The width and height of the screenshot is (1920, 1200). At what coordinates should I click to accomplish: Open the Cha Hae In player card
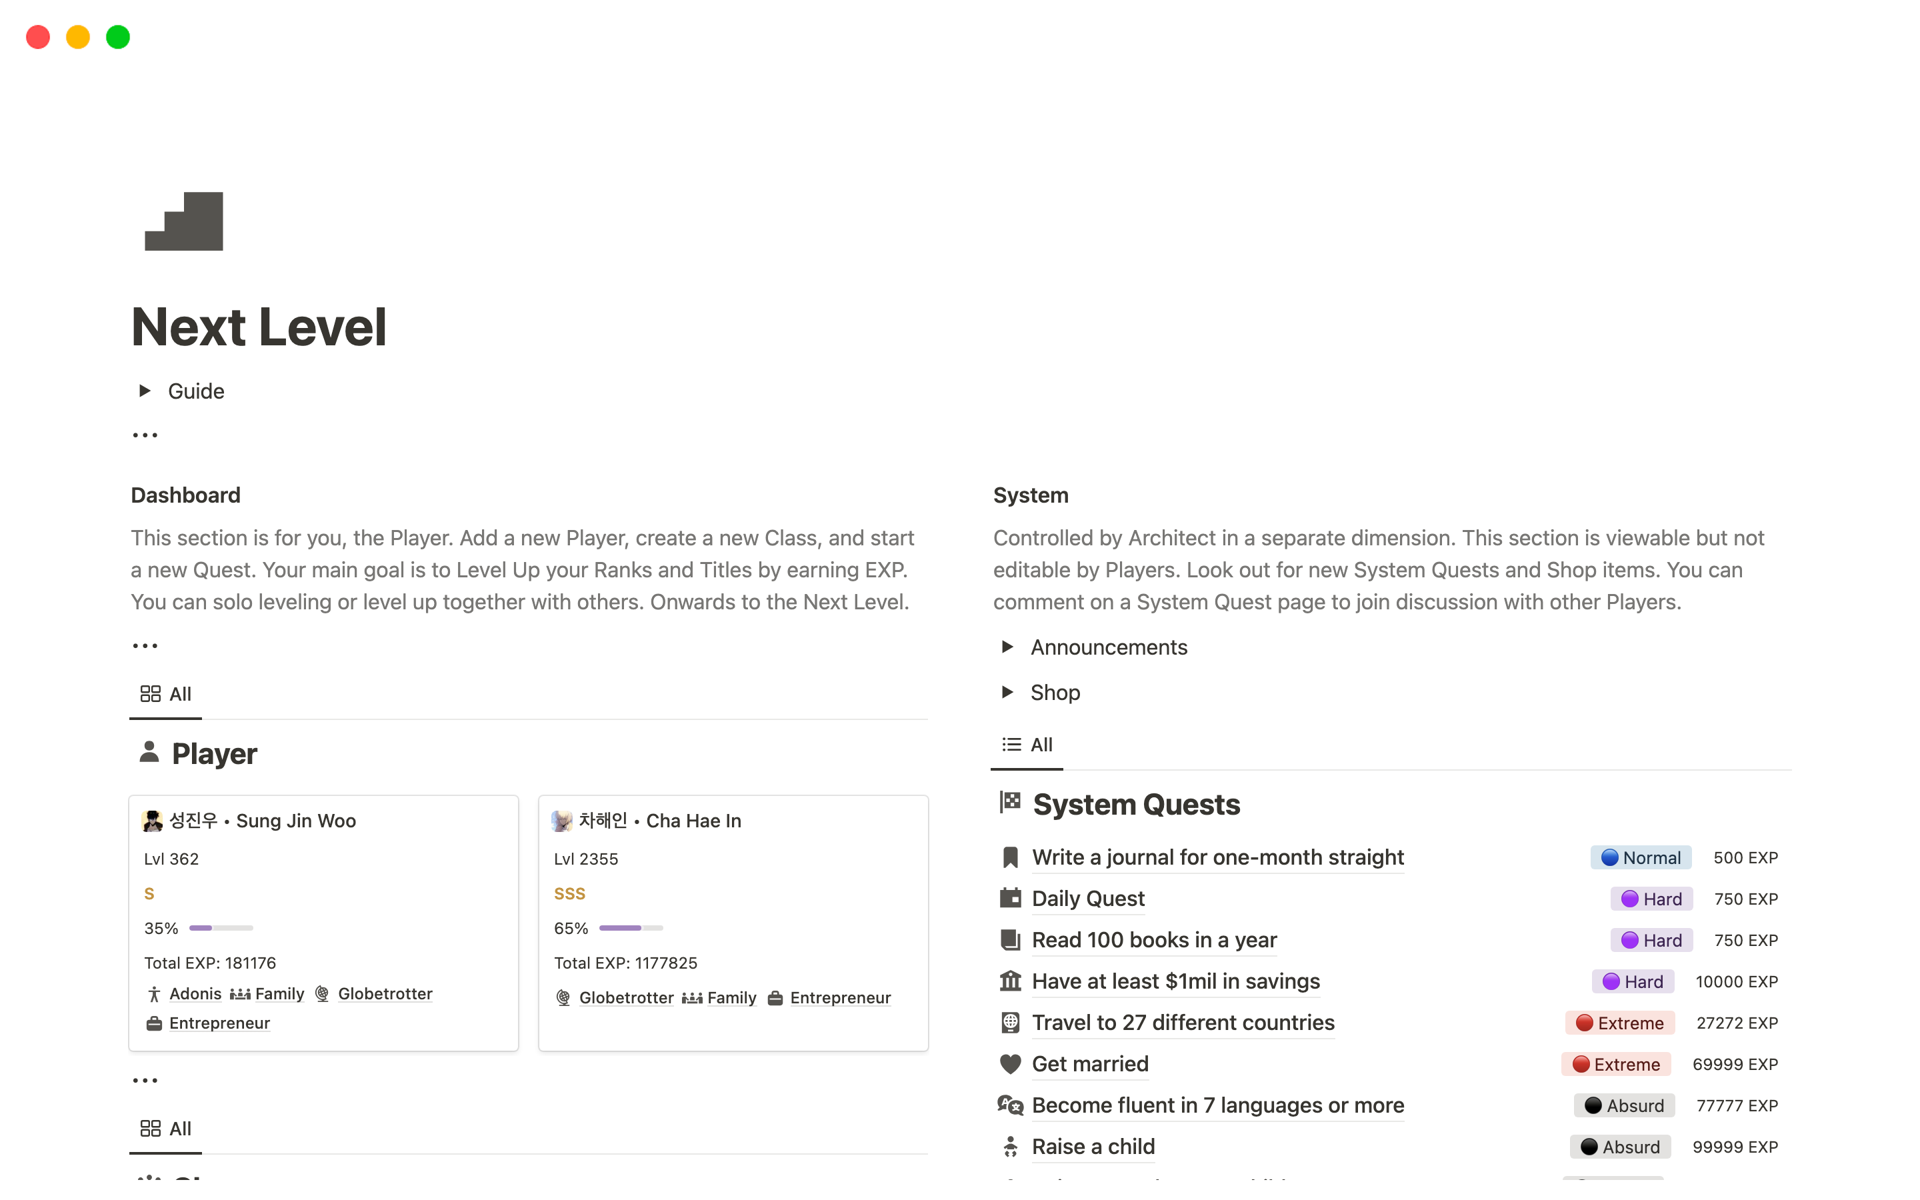tap(733, 922)
